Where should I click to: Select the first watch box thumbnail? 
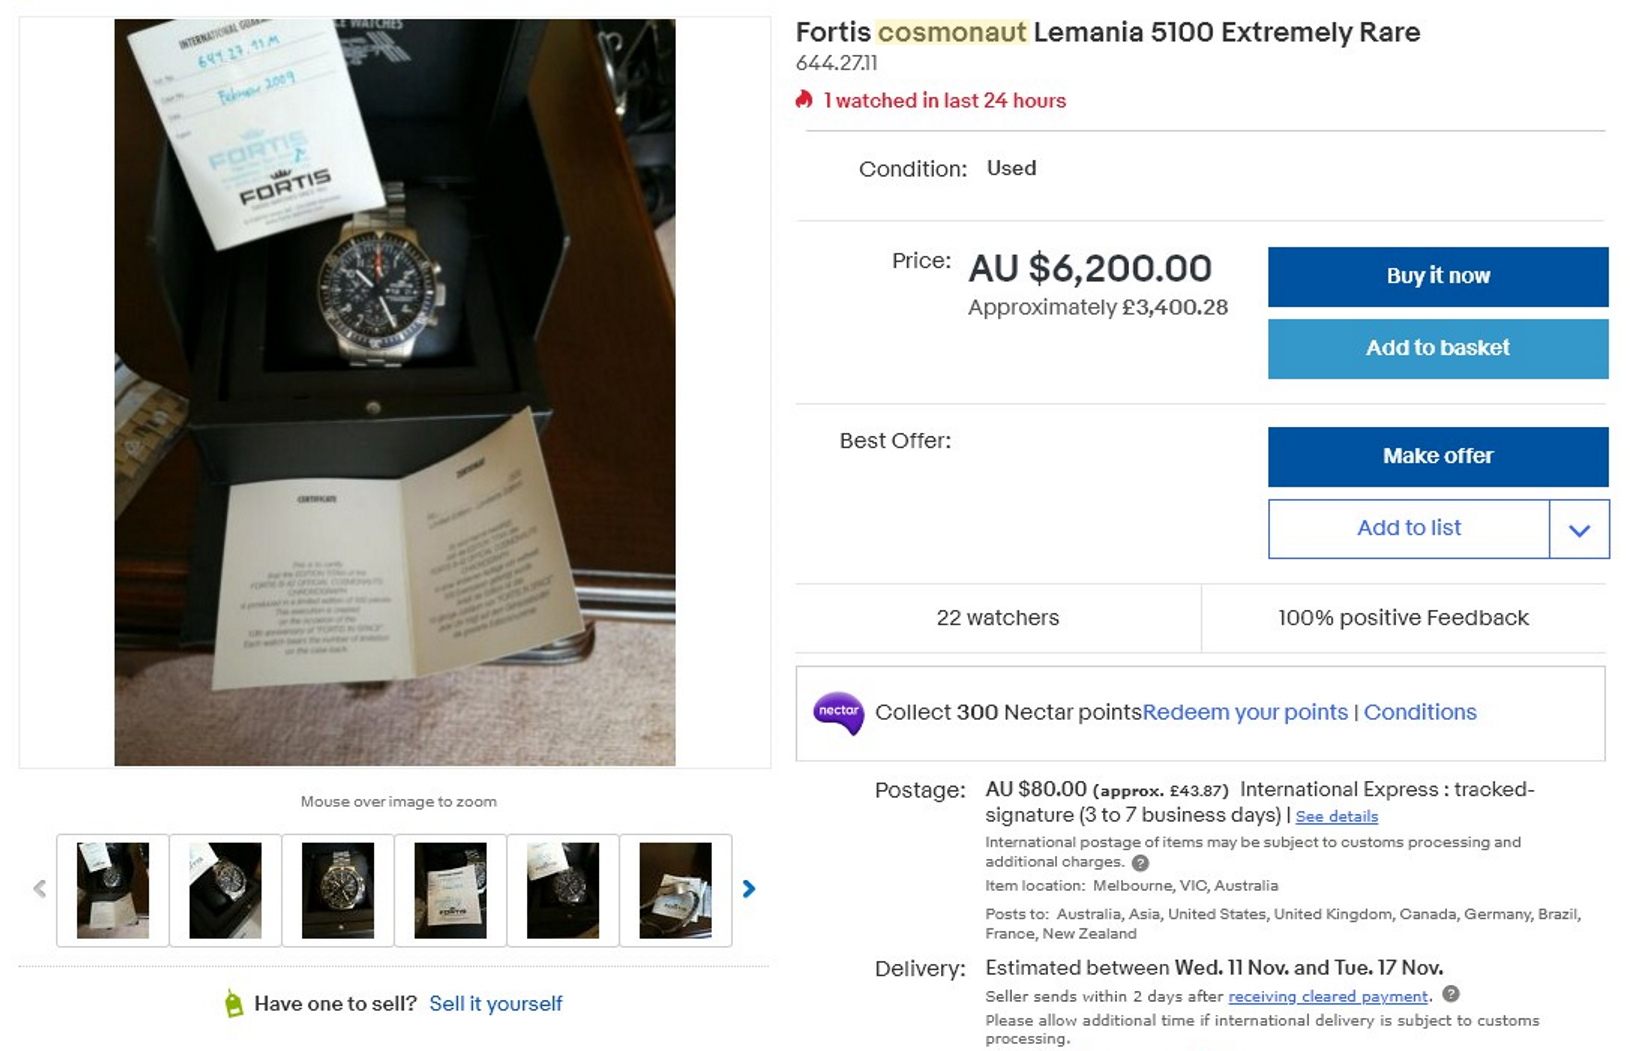pyautogui.click(x=113, y=890)
